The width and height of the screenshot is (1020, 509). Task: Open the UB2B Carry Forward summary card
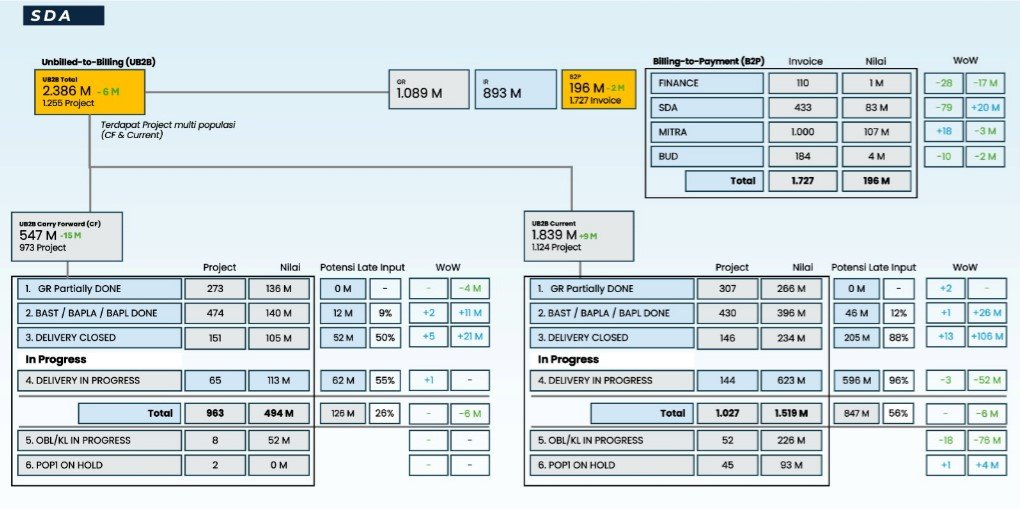(x=66, y=236)
